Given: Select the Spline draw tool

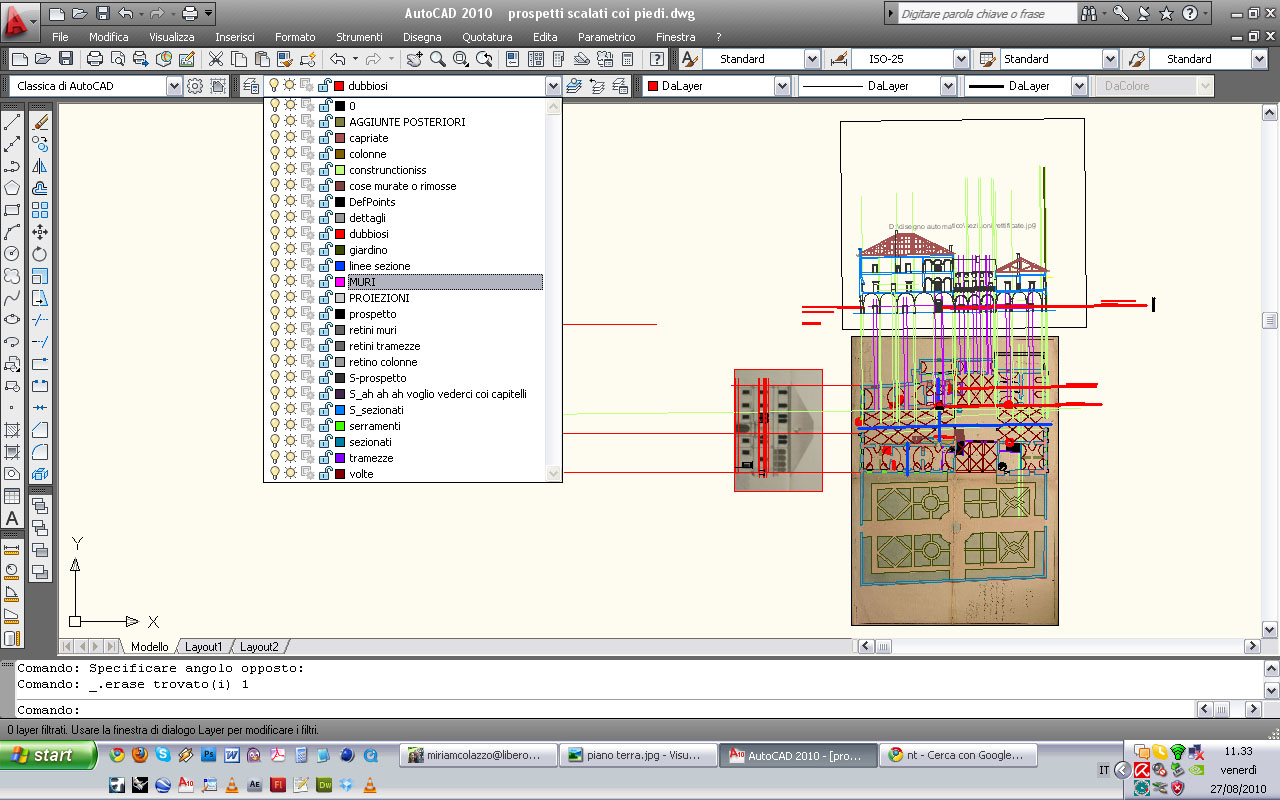Looking at the screenshot, I should 12,298.
